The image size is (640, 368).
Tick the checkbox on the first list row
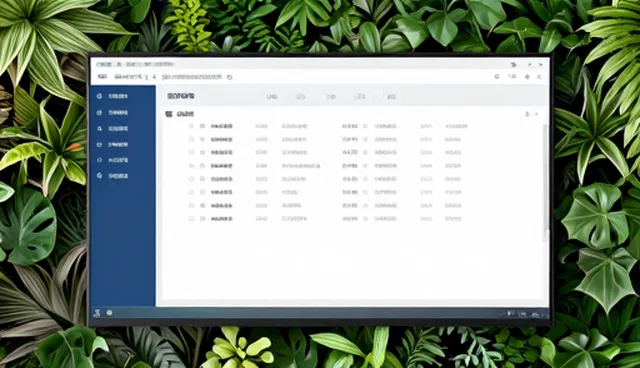[x=191, y=126]
